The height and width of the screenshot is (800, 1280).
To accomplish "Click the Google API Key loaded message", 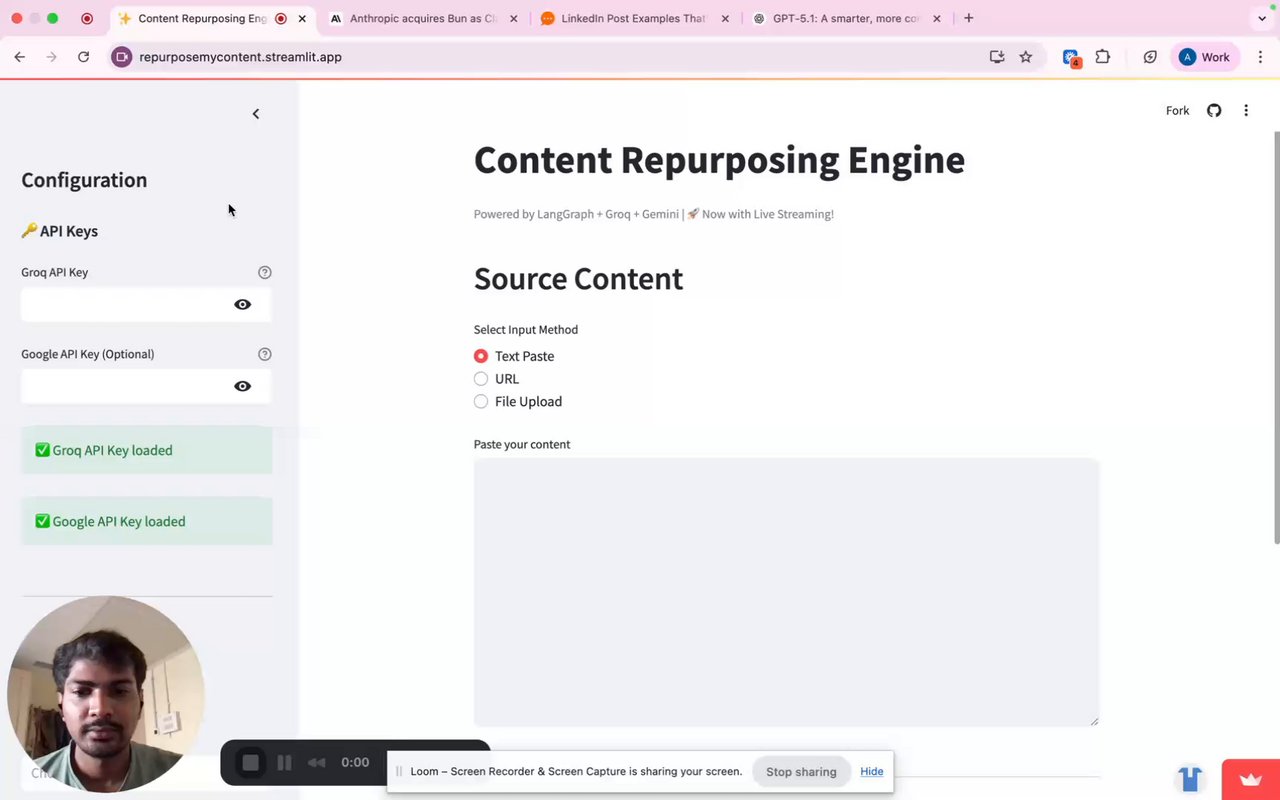I will tap(147, 521).
